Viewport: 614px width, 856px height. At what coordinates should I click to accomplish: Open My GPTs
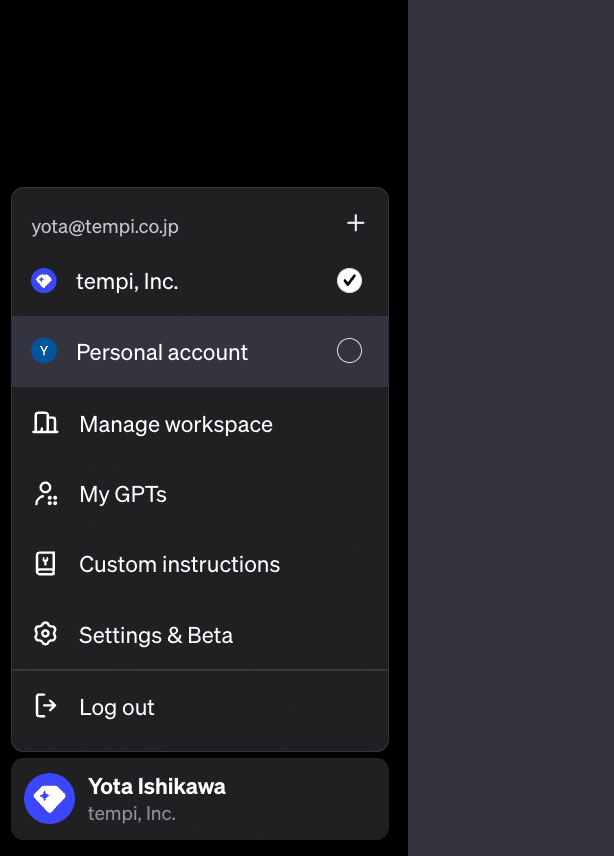[123, 494]
